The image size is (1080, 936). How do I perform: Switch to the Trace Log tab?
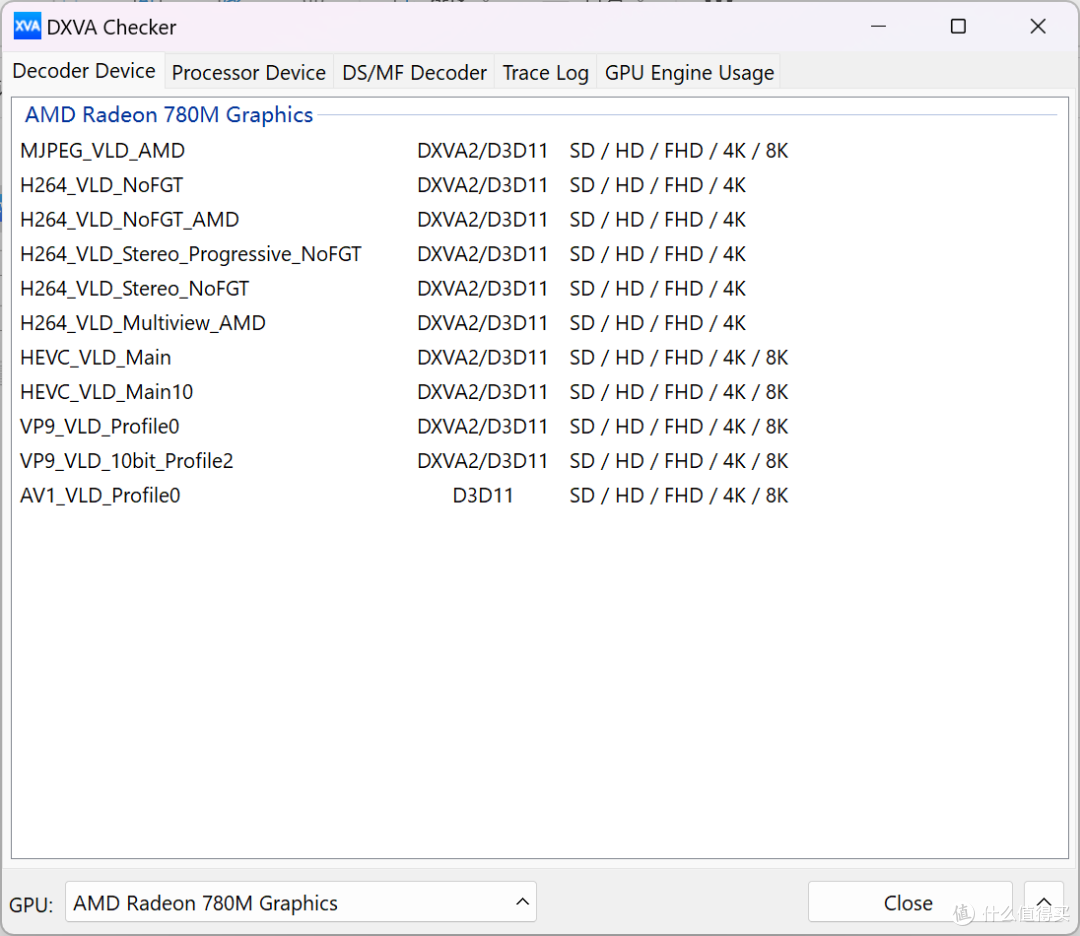[546, 72]
